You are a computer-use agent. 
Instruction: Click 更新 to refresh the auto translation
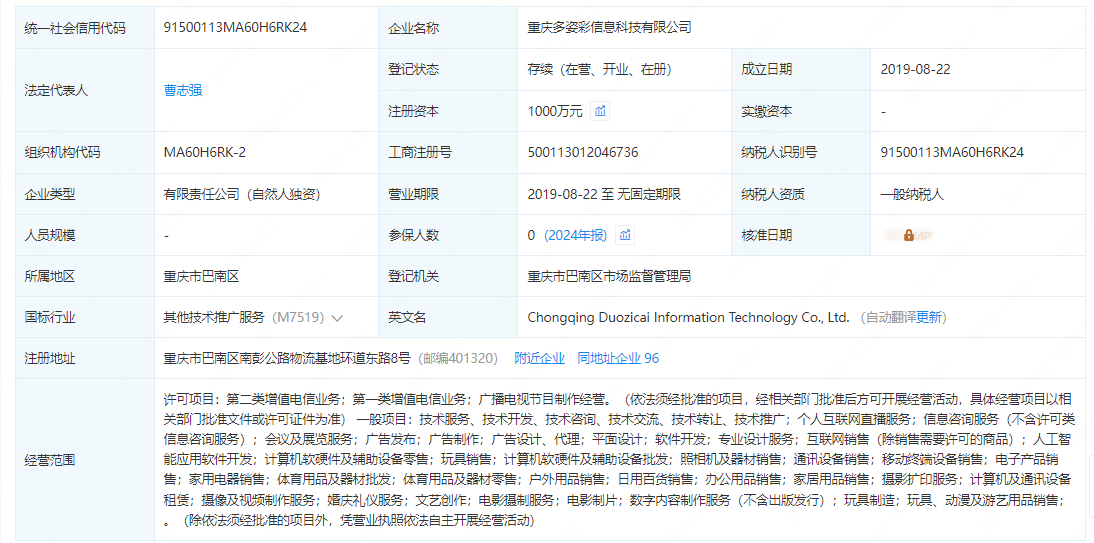929,317
